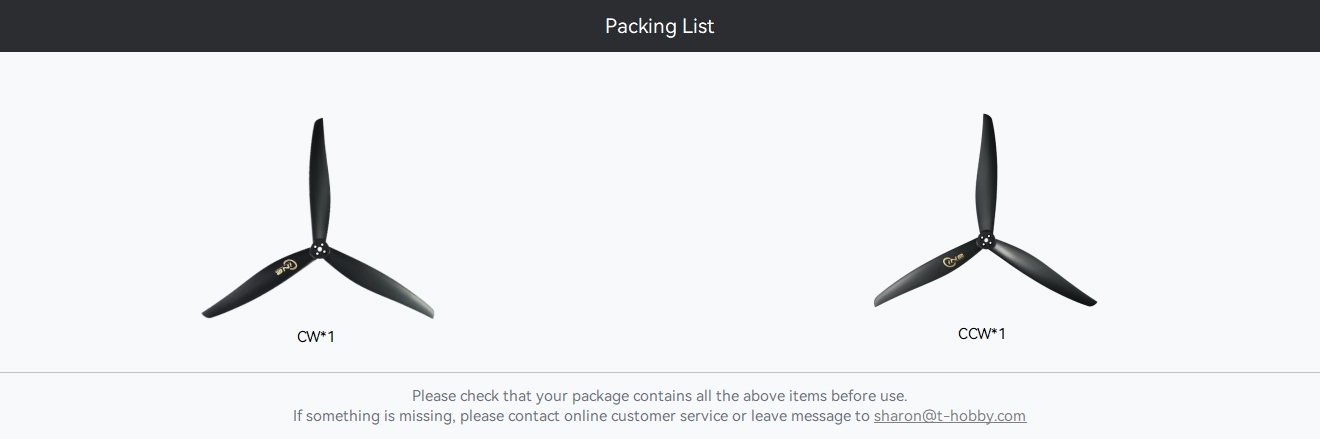Click the Packing List header title
1320x439 pixels.
click(x=659, y=26)
